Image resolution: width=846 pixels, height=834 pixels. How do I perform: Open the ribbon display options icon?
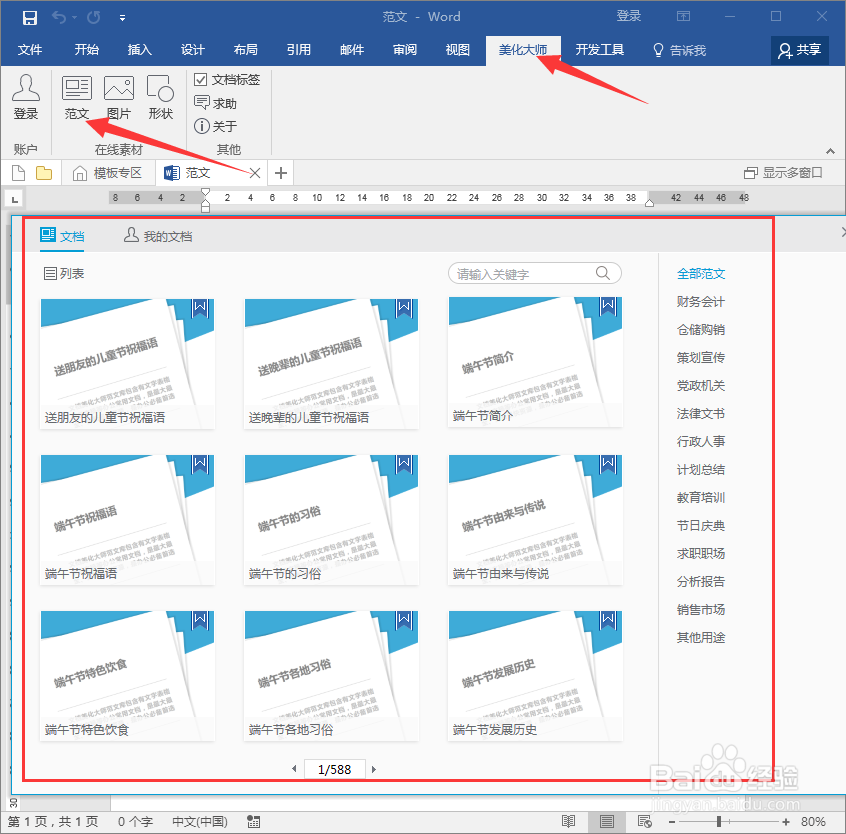point(683,16)
